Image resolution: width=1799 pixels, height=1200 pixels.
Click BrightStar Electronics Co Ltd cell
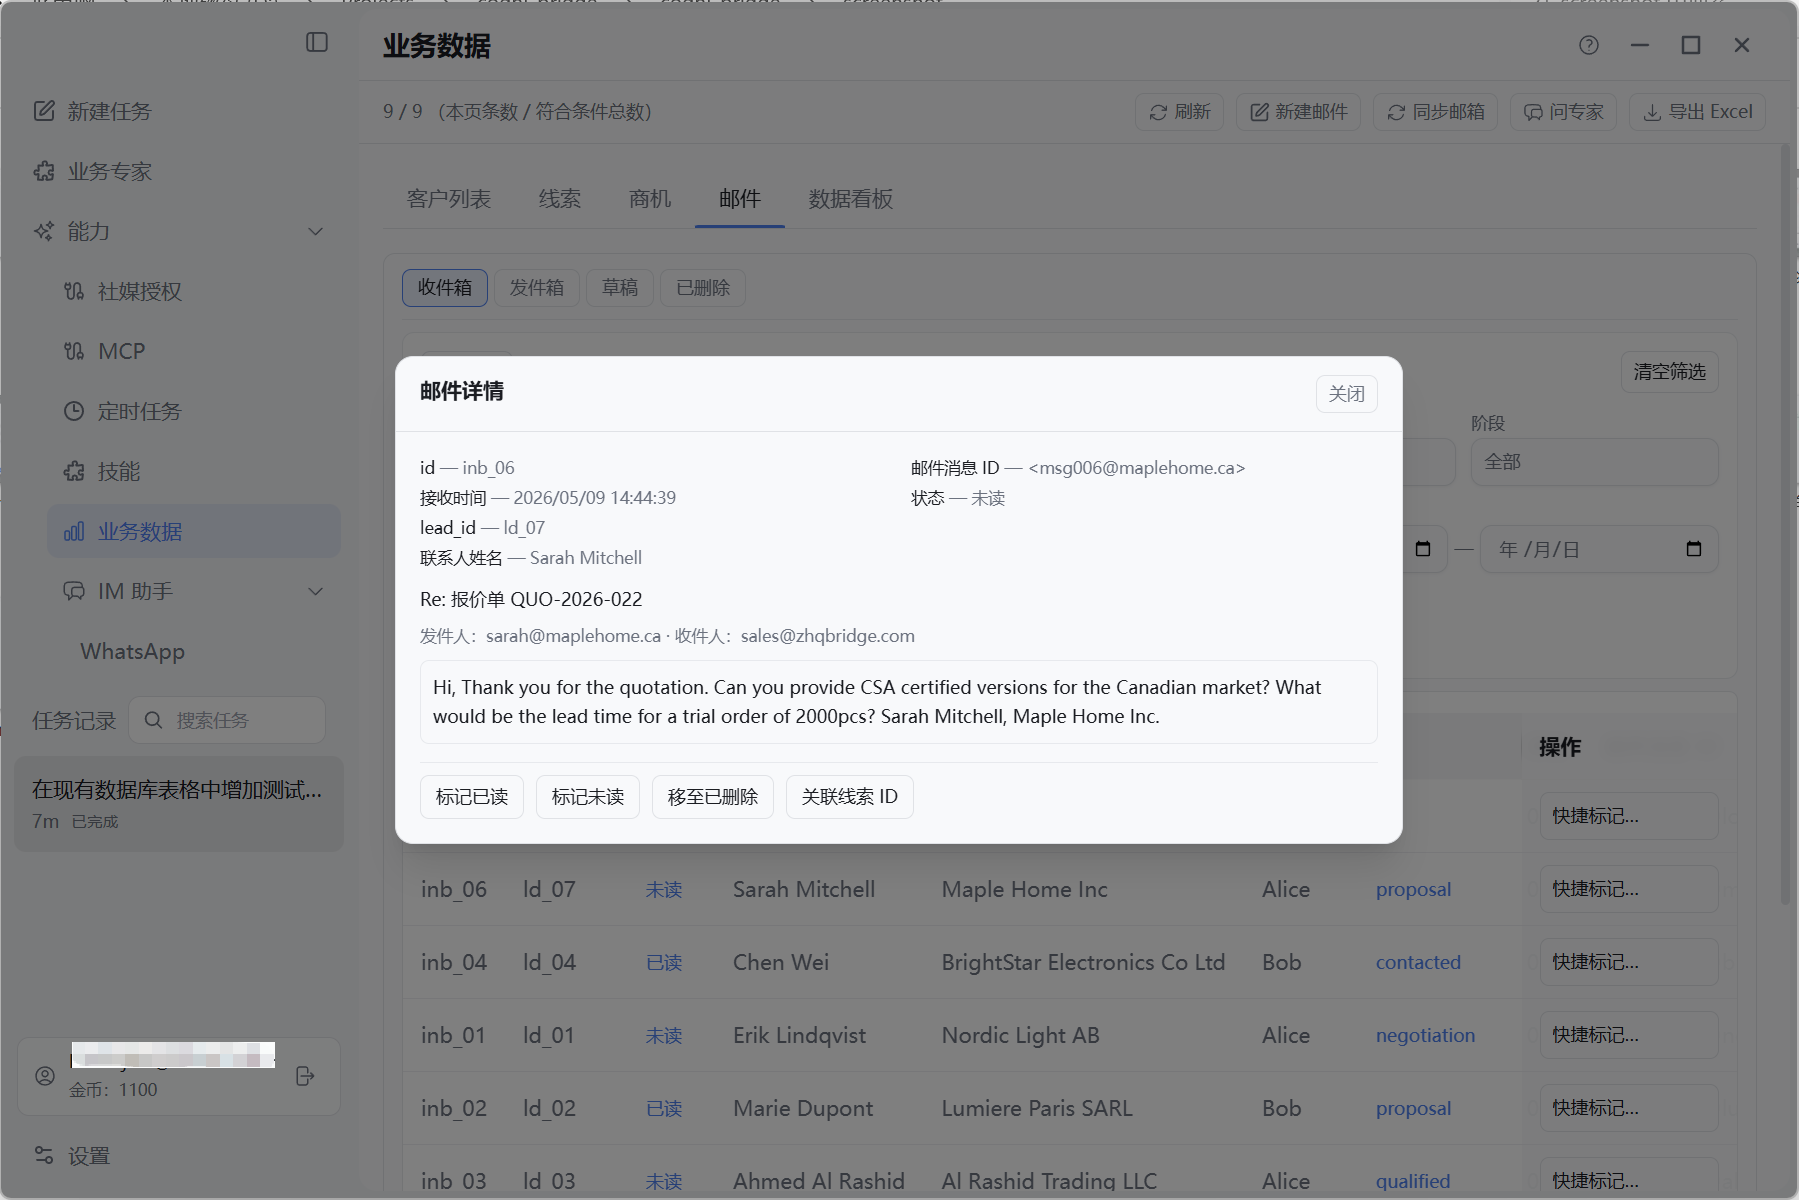tap(1083, 962)
